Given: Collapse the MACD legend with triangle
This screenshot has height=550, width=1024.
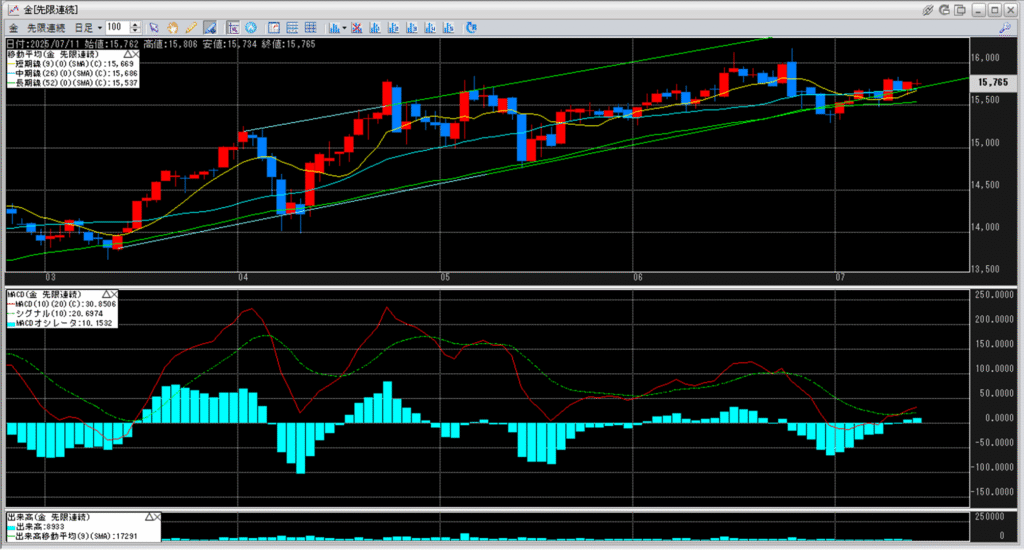Looking at the screenshot, I should pos(106,295).
